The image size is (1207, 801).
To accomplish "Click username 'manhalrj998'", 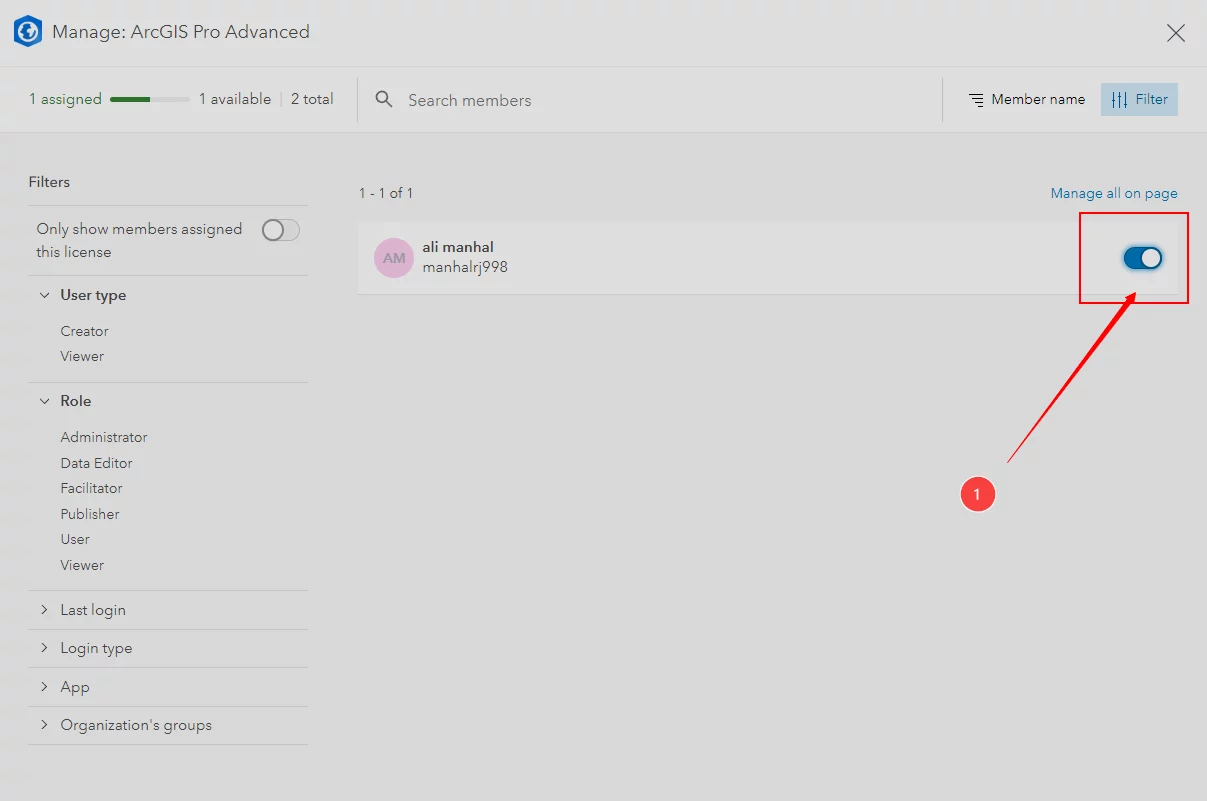I will [465, 267].
